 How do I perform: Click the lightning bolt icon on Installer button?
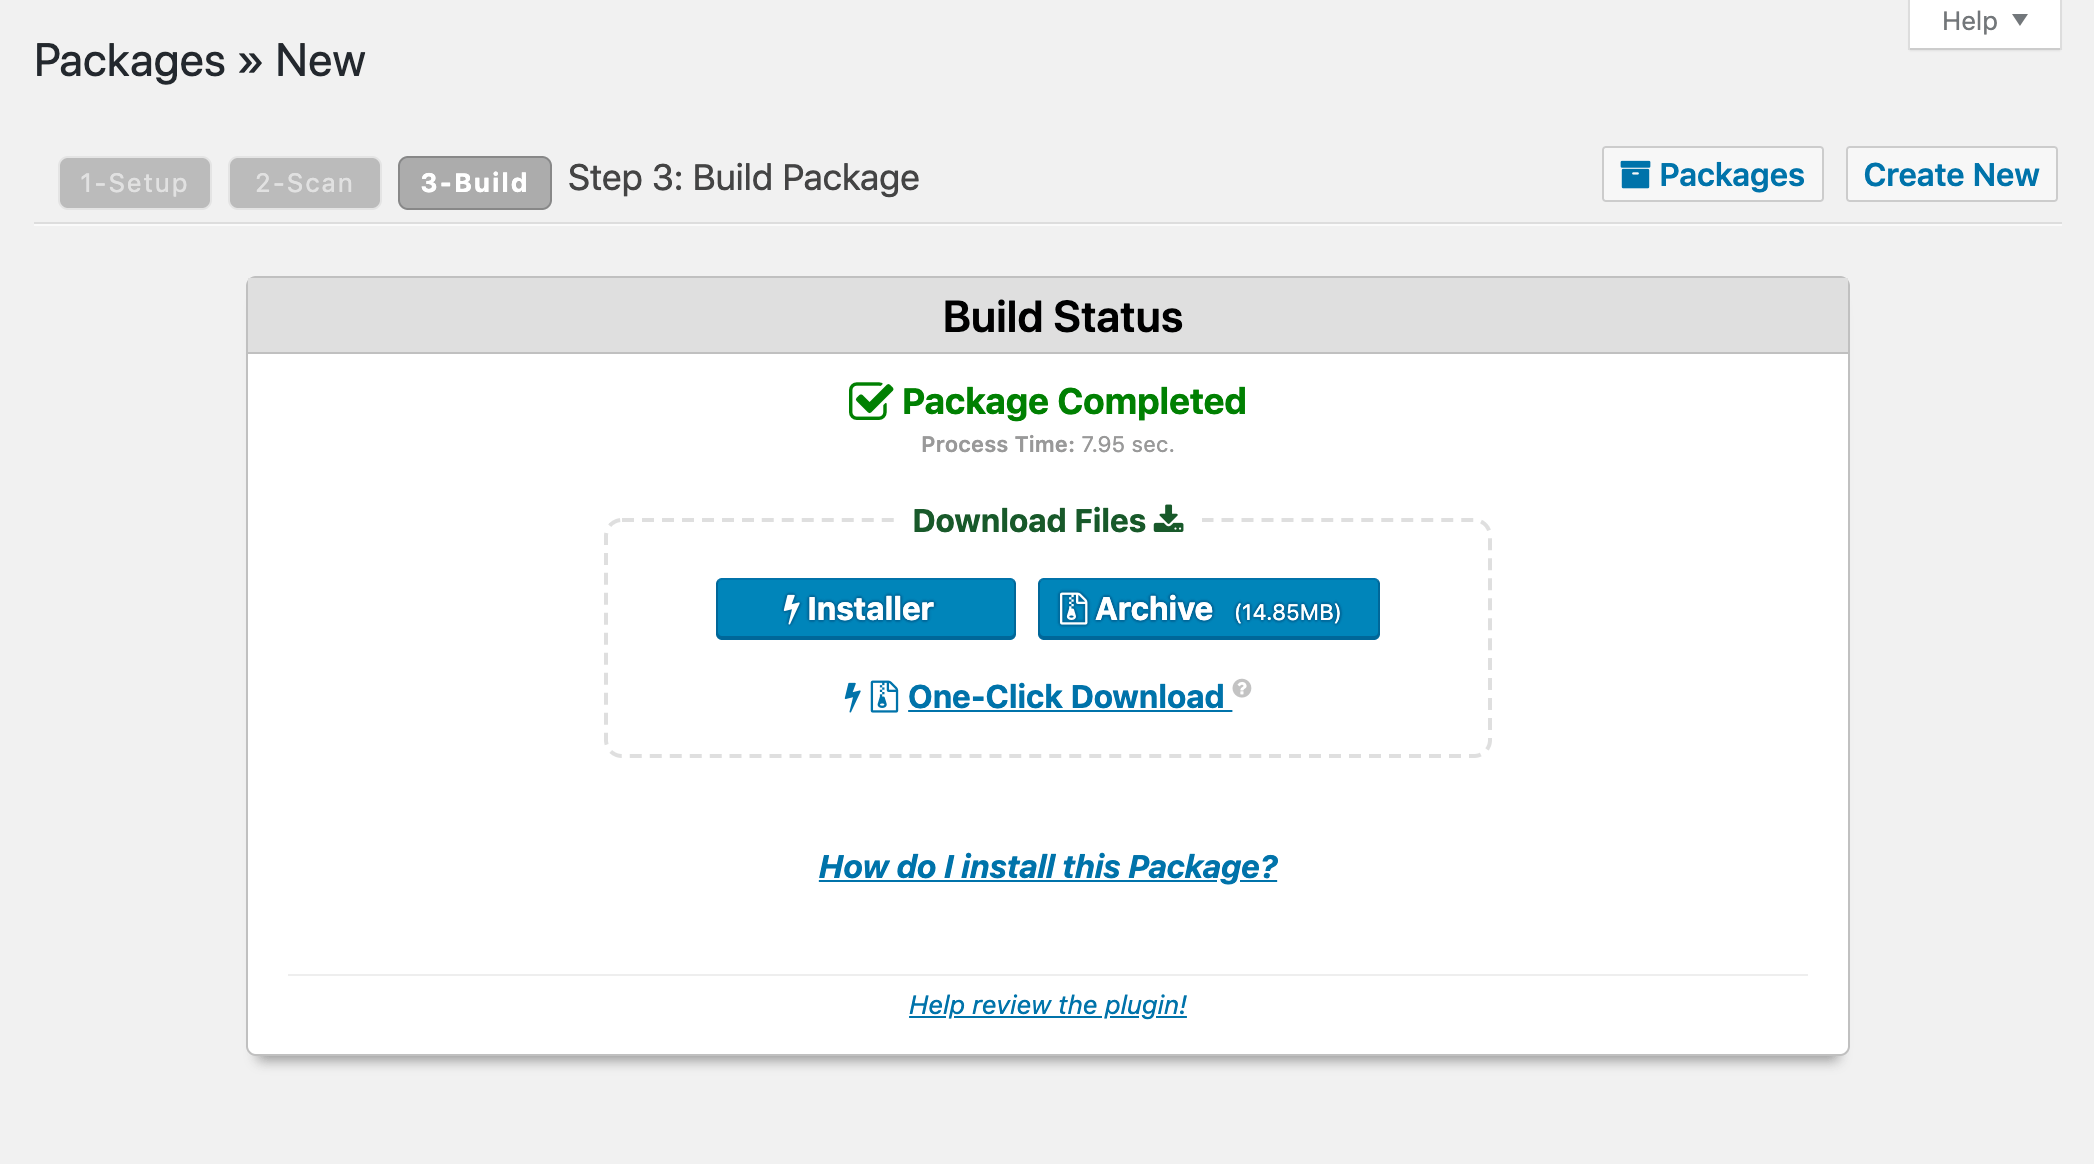pos(791,609)
